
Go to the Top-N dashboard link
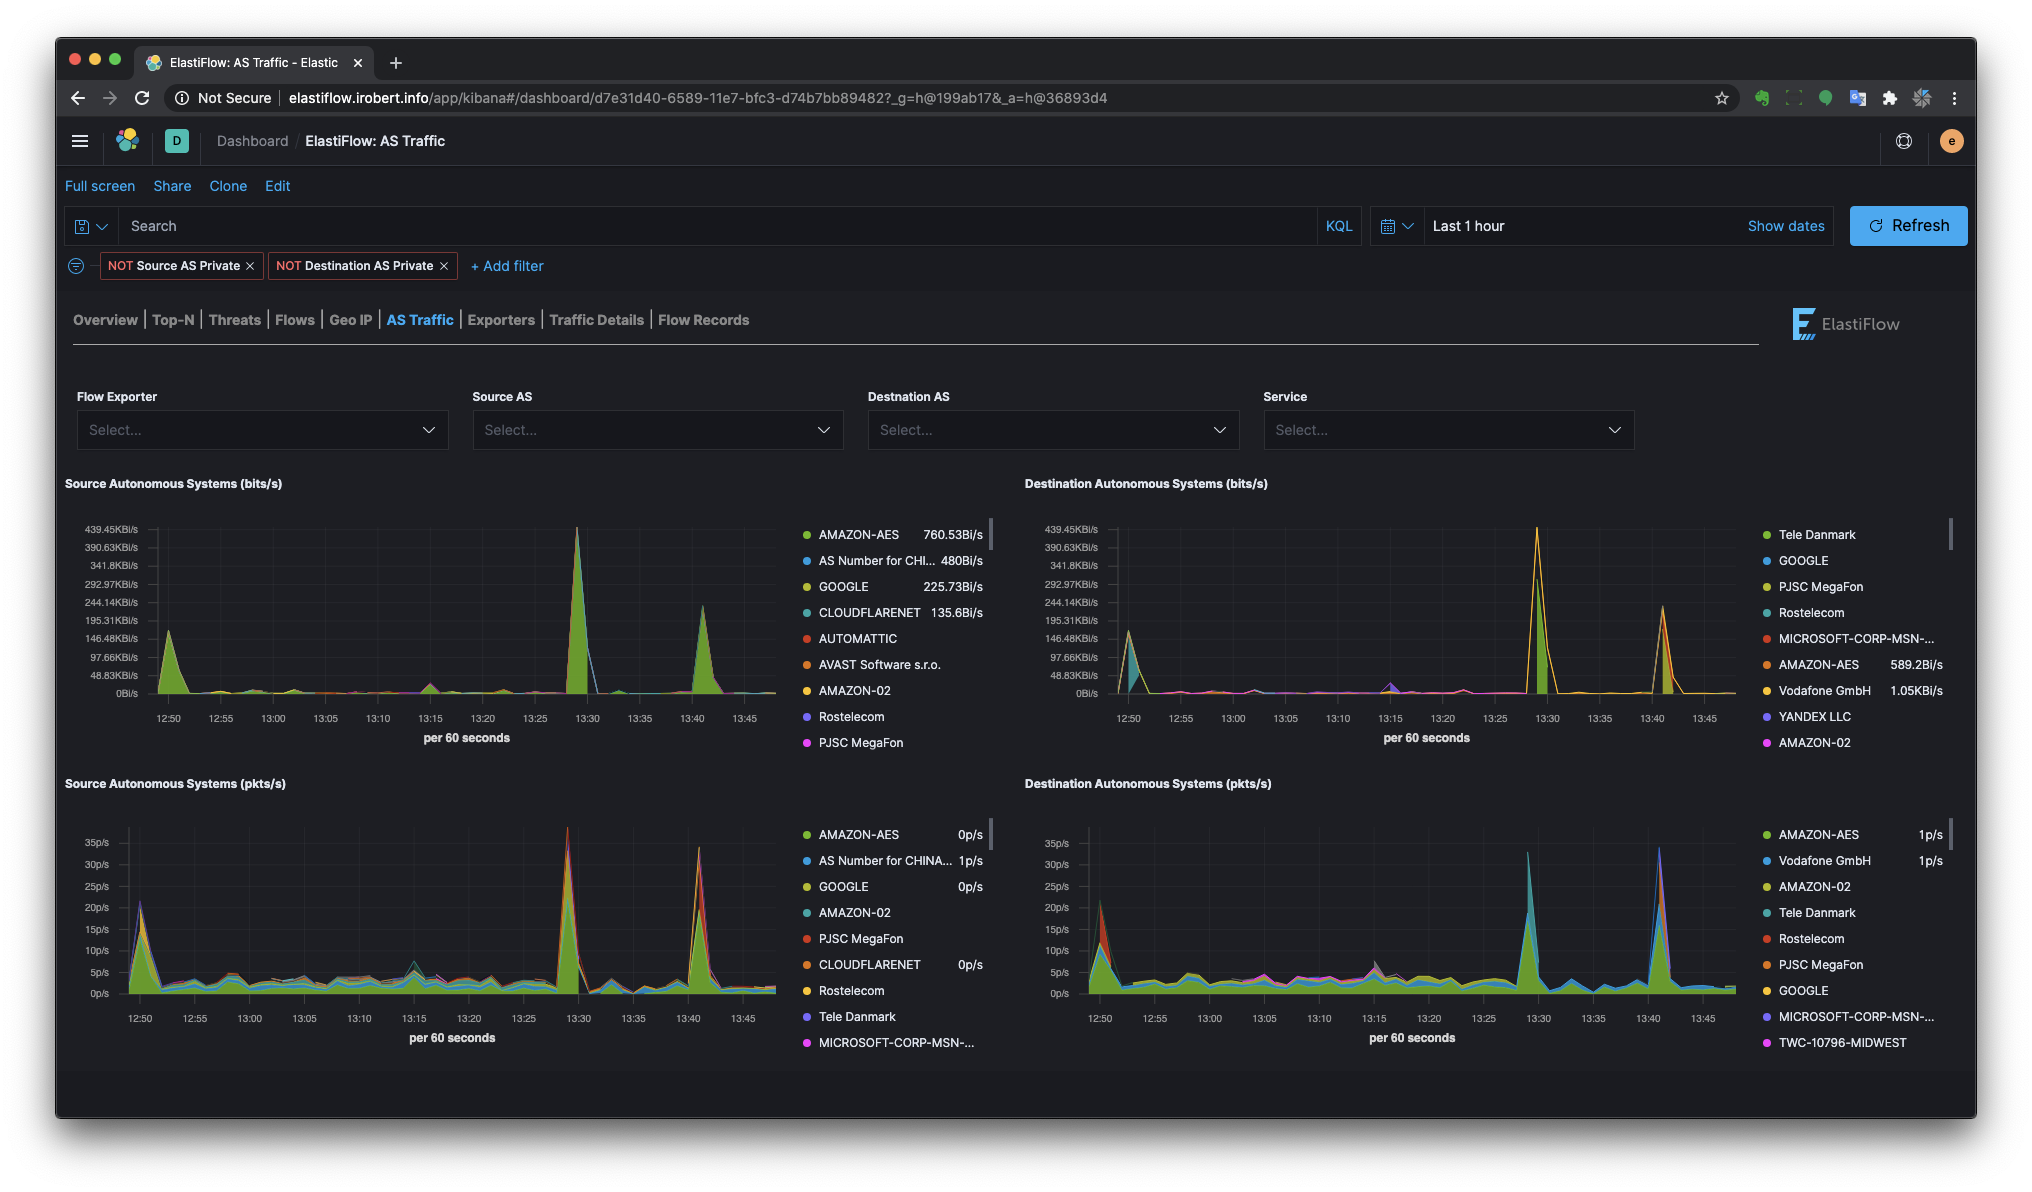point(173,320)
